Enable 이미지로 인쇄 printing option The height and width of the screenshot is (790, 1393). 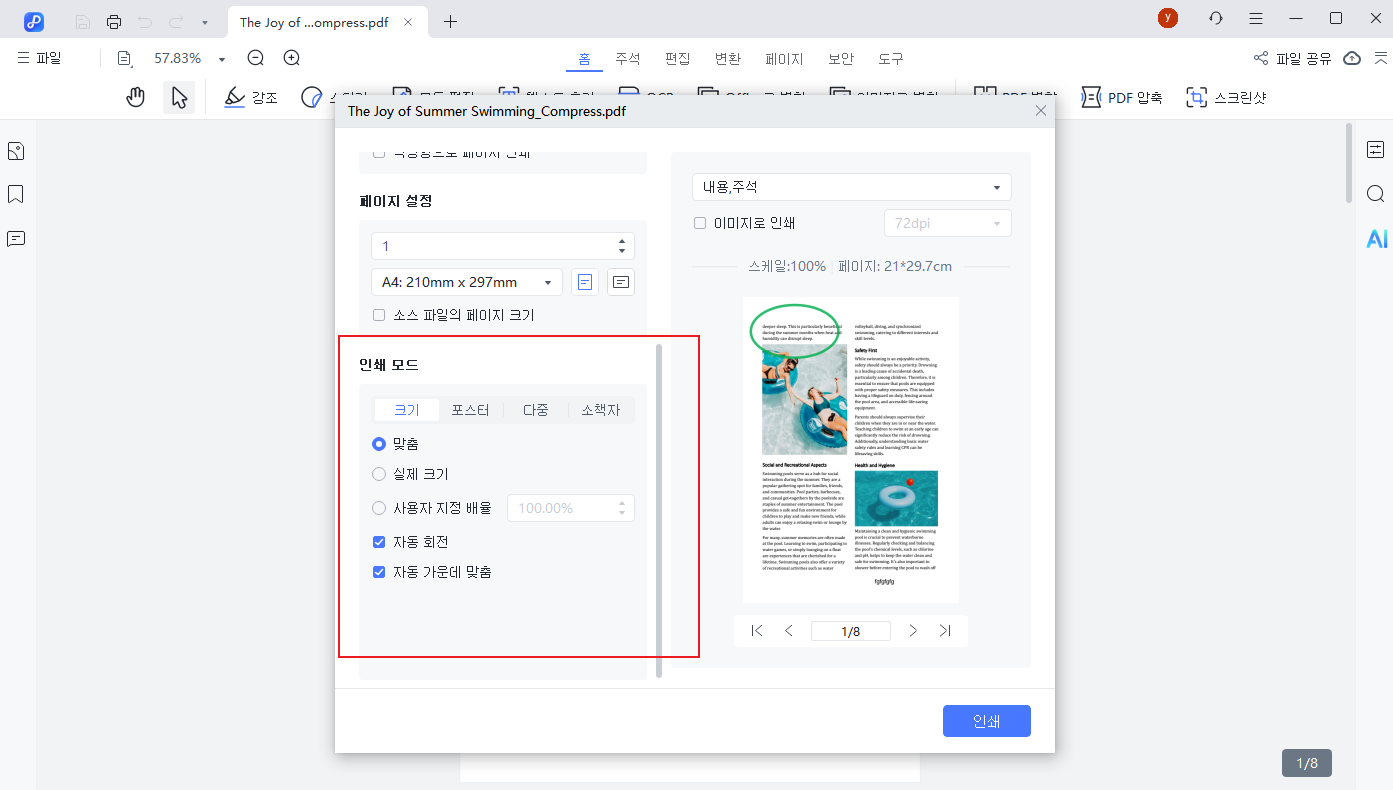coord(699,223)
